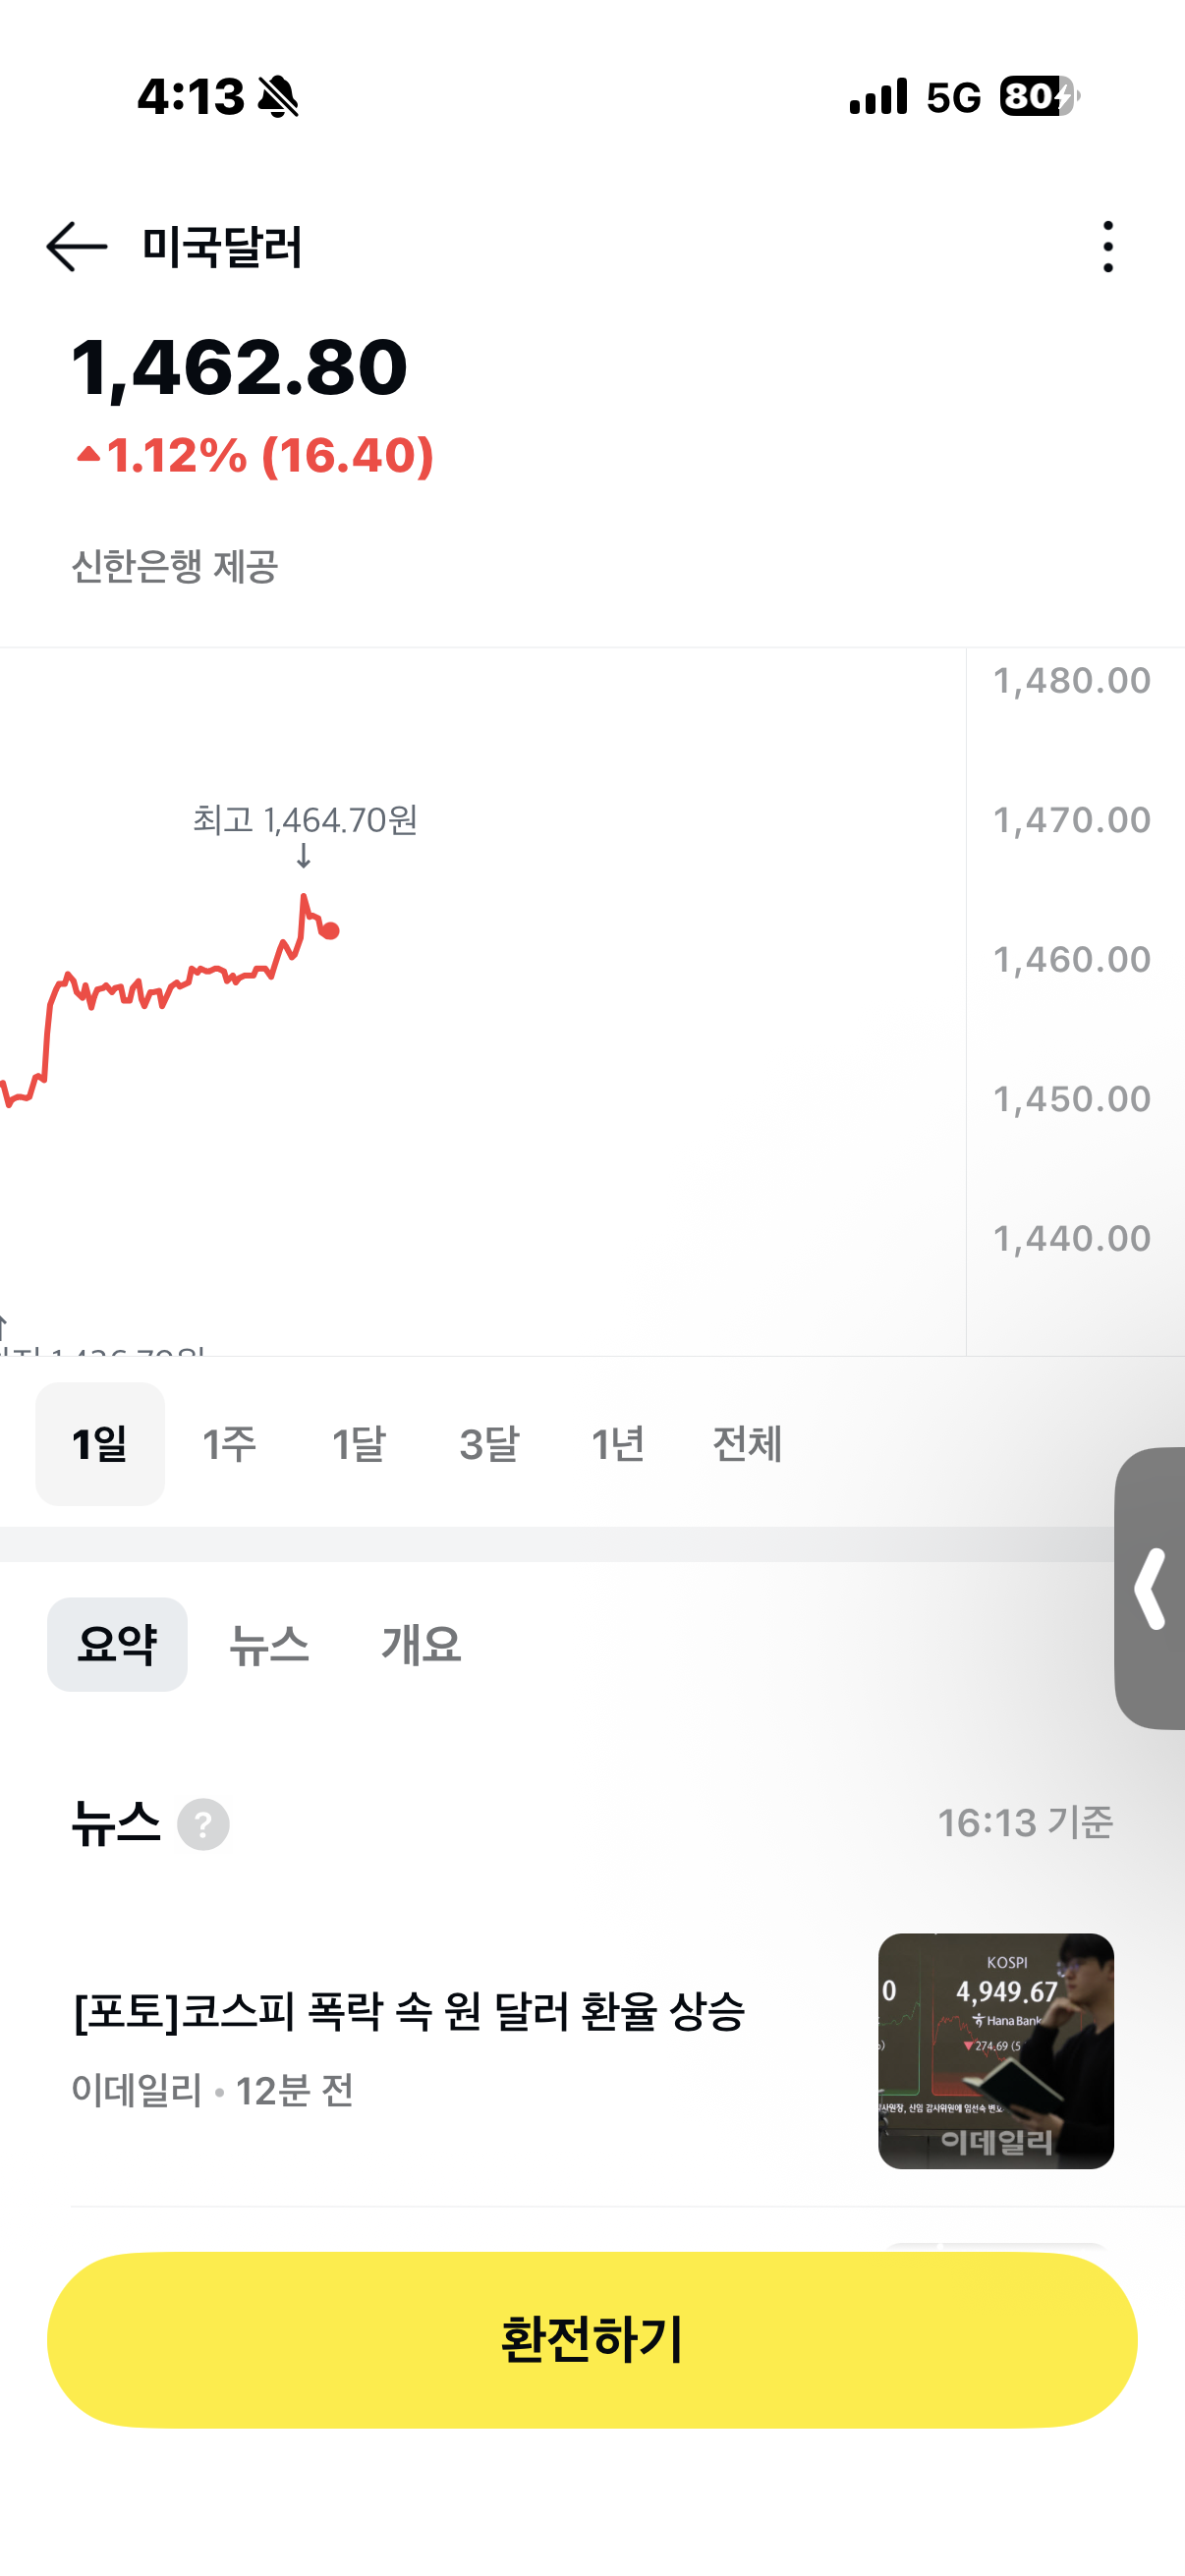Select the 1달 chart range
Image resolution: width=1185 pixels, height=2576 pixels.
pyautogui.click(x=358, y=1443)
